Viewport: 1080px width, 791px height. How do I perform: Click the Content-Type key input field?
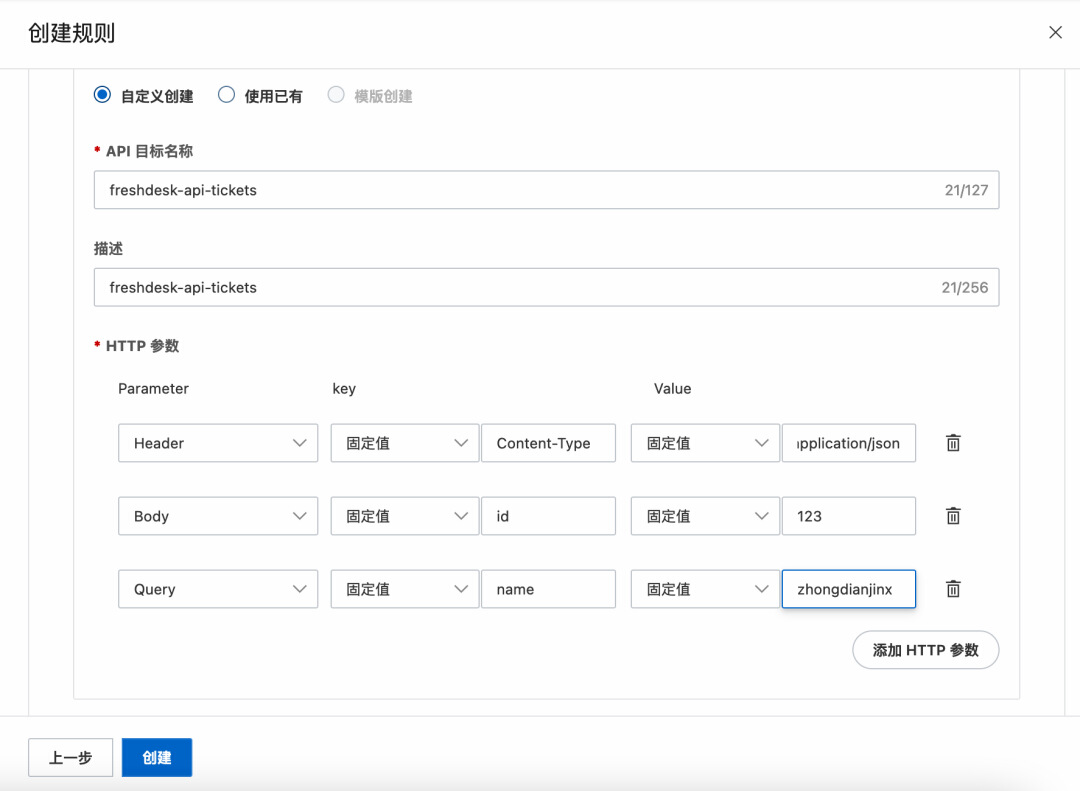548,443
